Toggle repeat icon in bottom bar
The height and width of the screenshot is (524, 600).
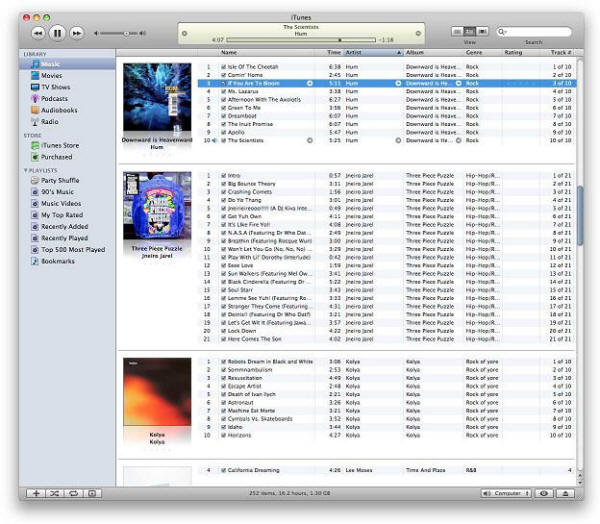point(73,493)
